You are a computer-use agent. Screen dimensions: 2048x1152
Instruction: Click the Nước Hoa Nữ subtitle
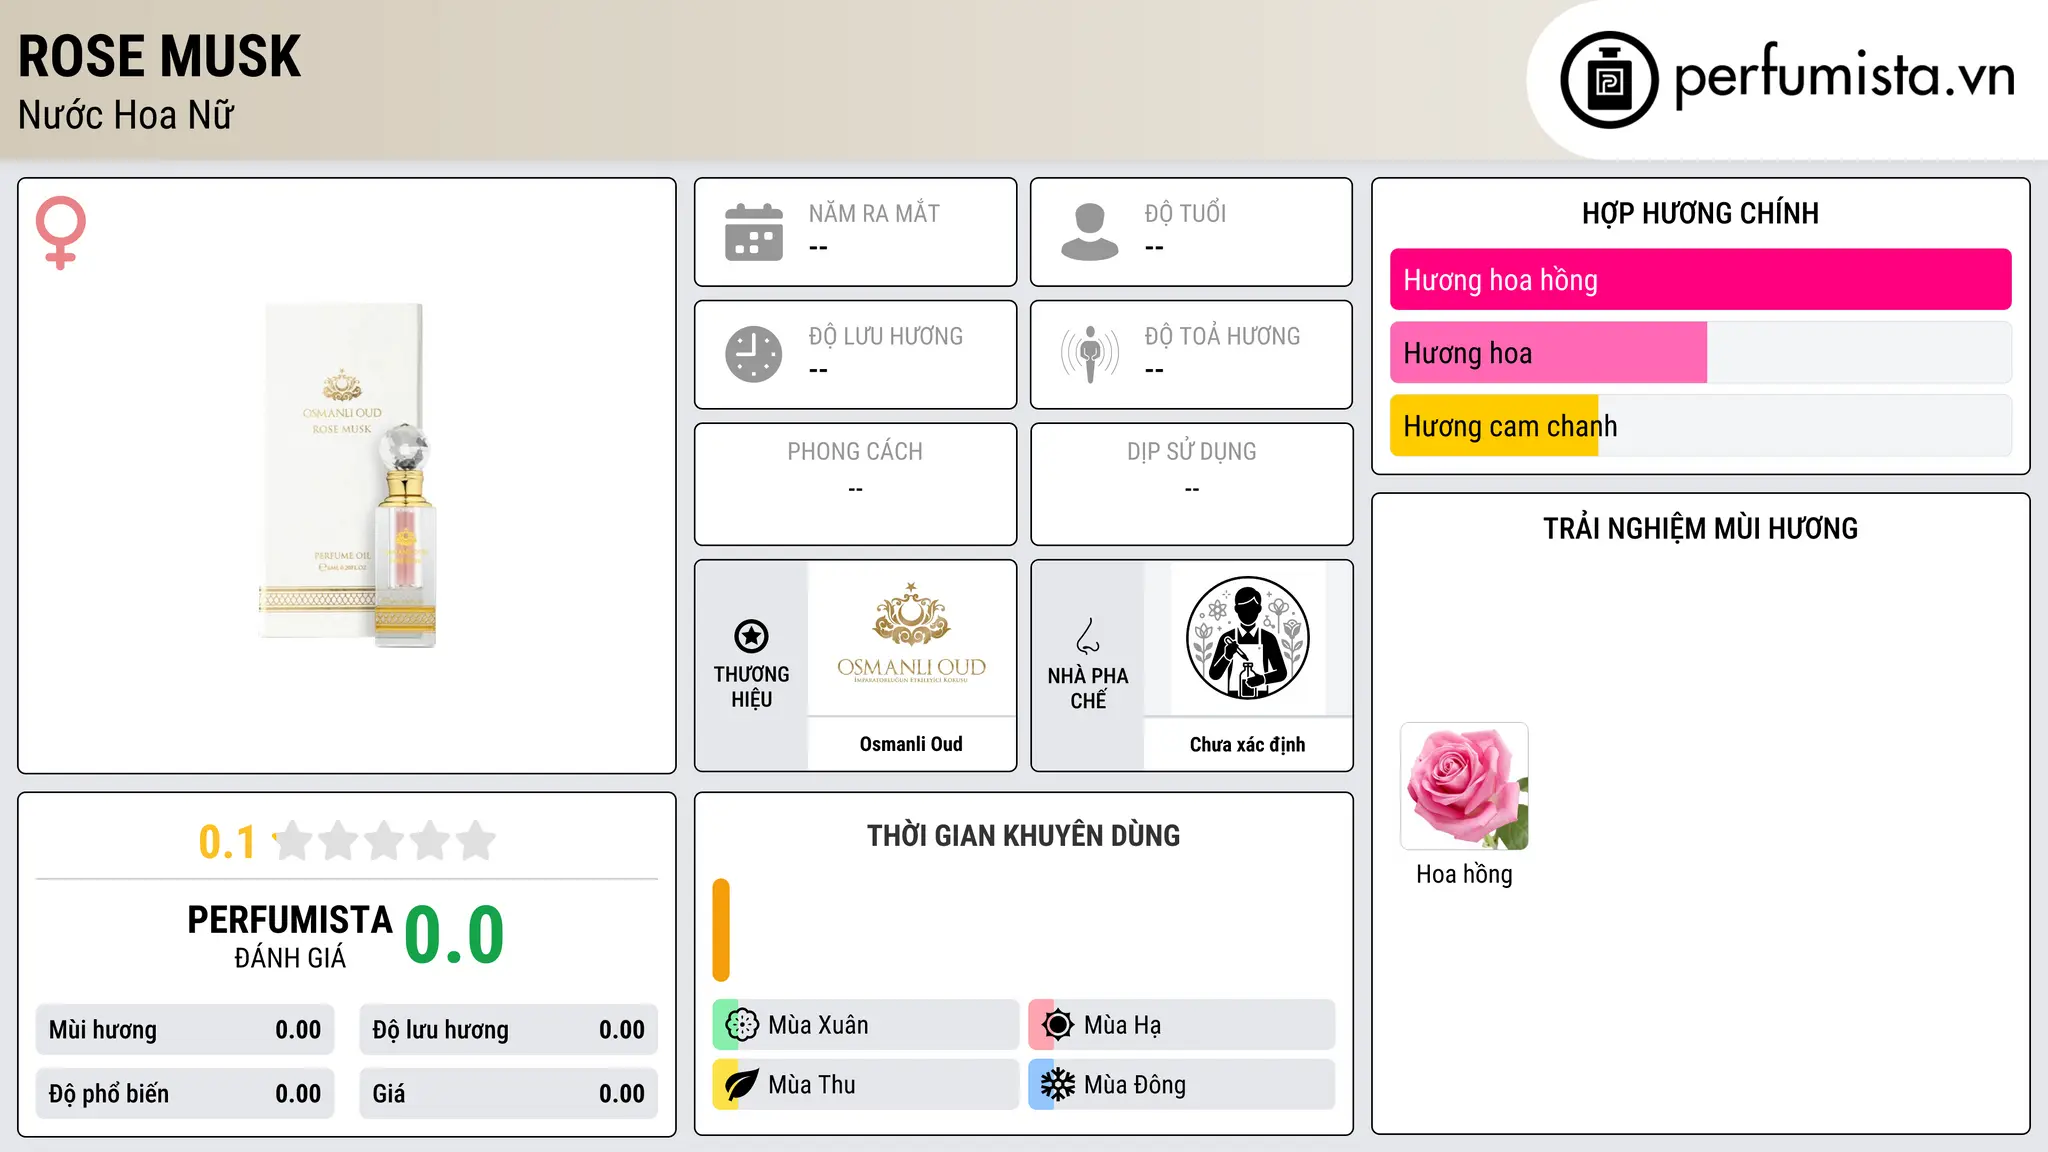tap(126, 115)
